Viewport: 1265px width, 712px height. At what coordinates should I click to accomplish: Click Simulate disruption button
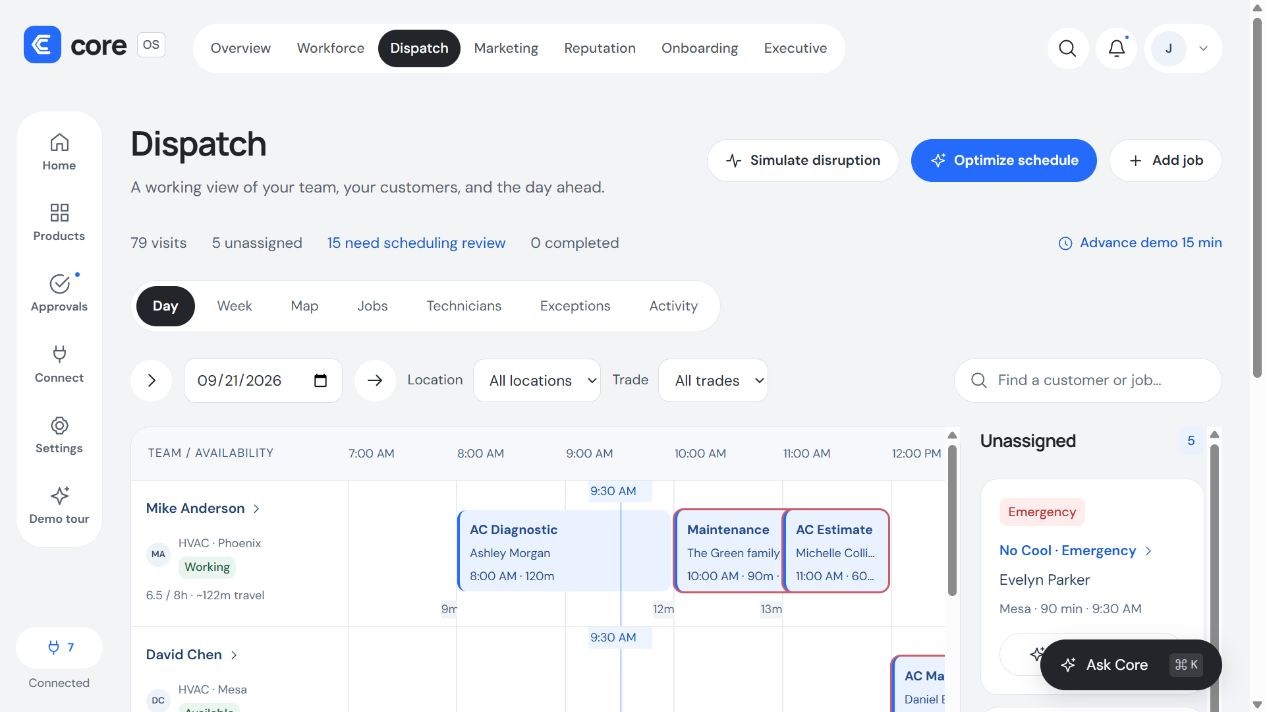click(x=803, y=160)
